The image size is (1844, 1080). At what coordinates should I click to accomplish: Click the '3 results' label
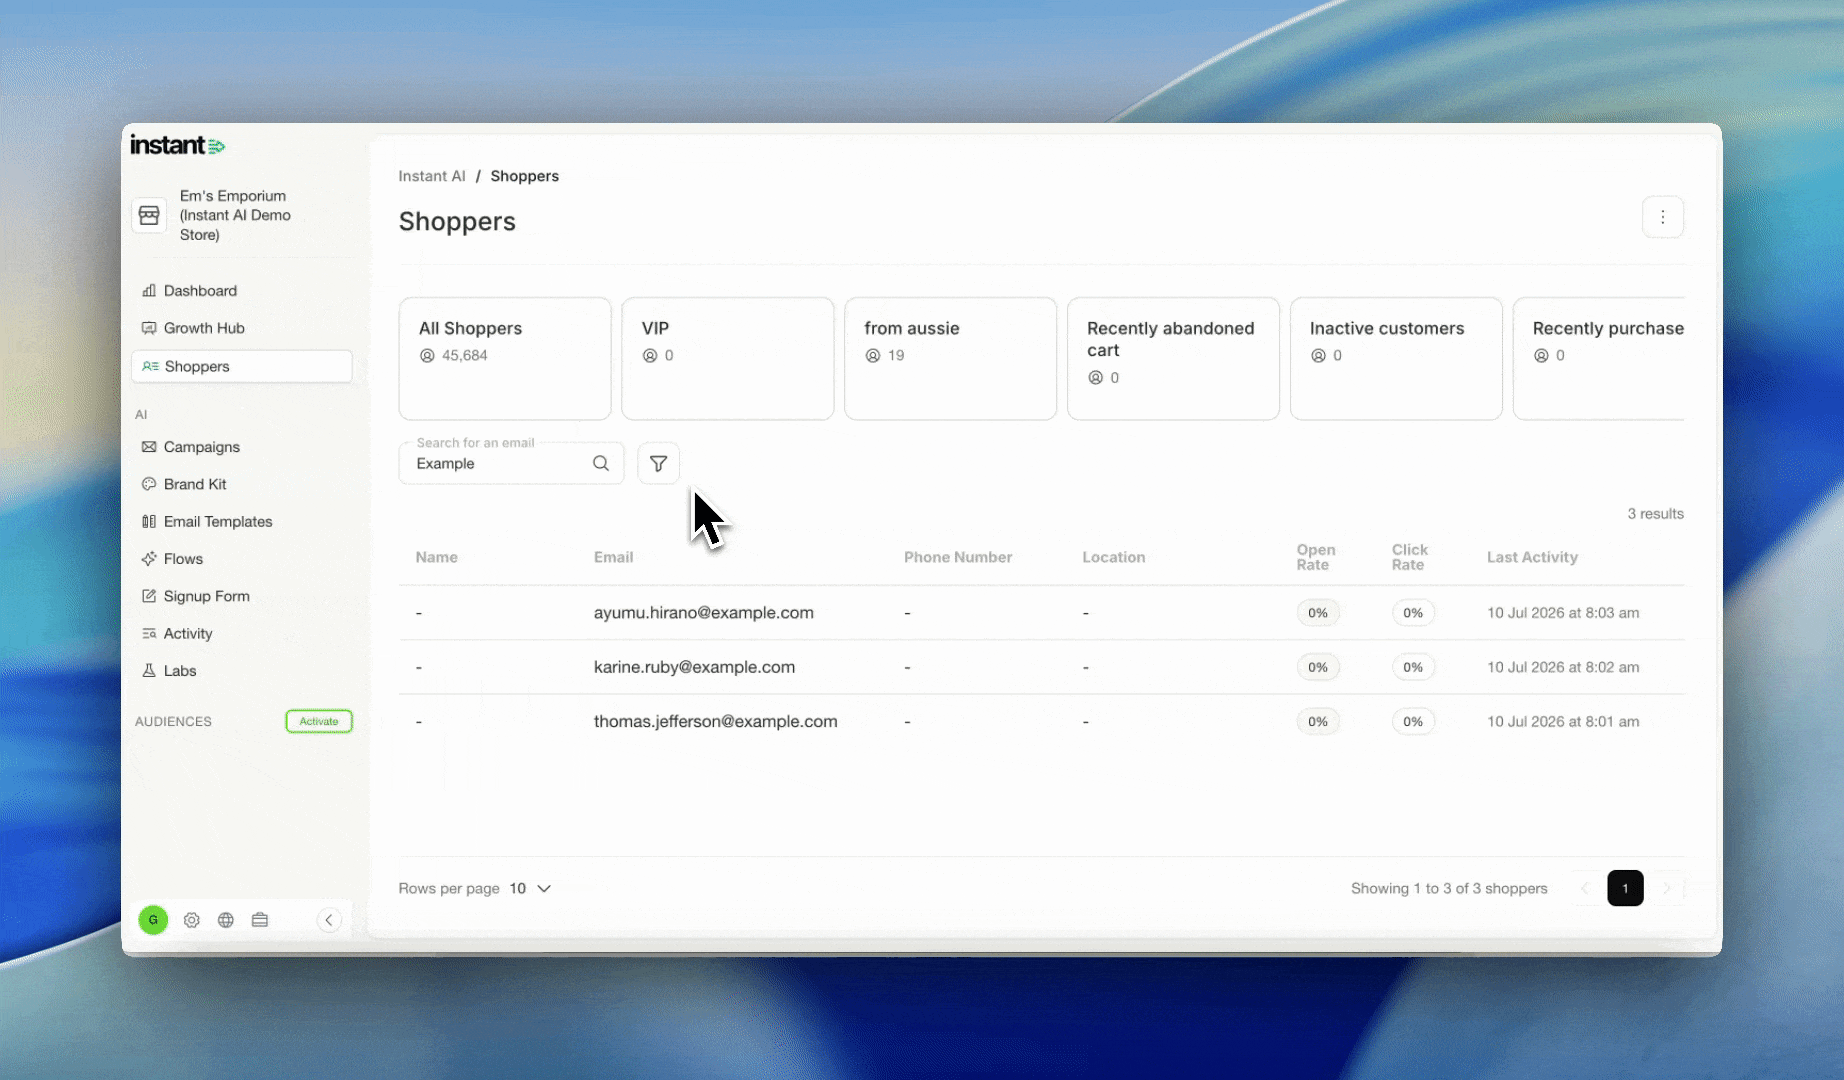1655,514
